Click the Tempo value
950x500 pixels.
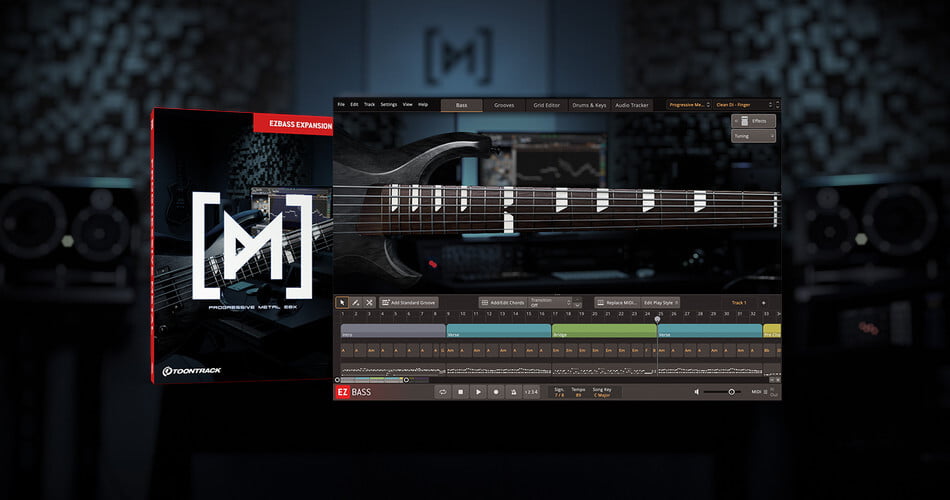pos(578,395)
